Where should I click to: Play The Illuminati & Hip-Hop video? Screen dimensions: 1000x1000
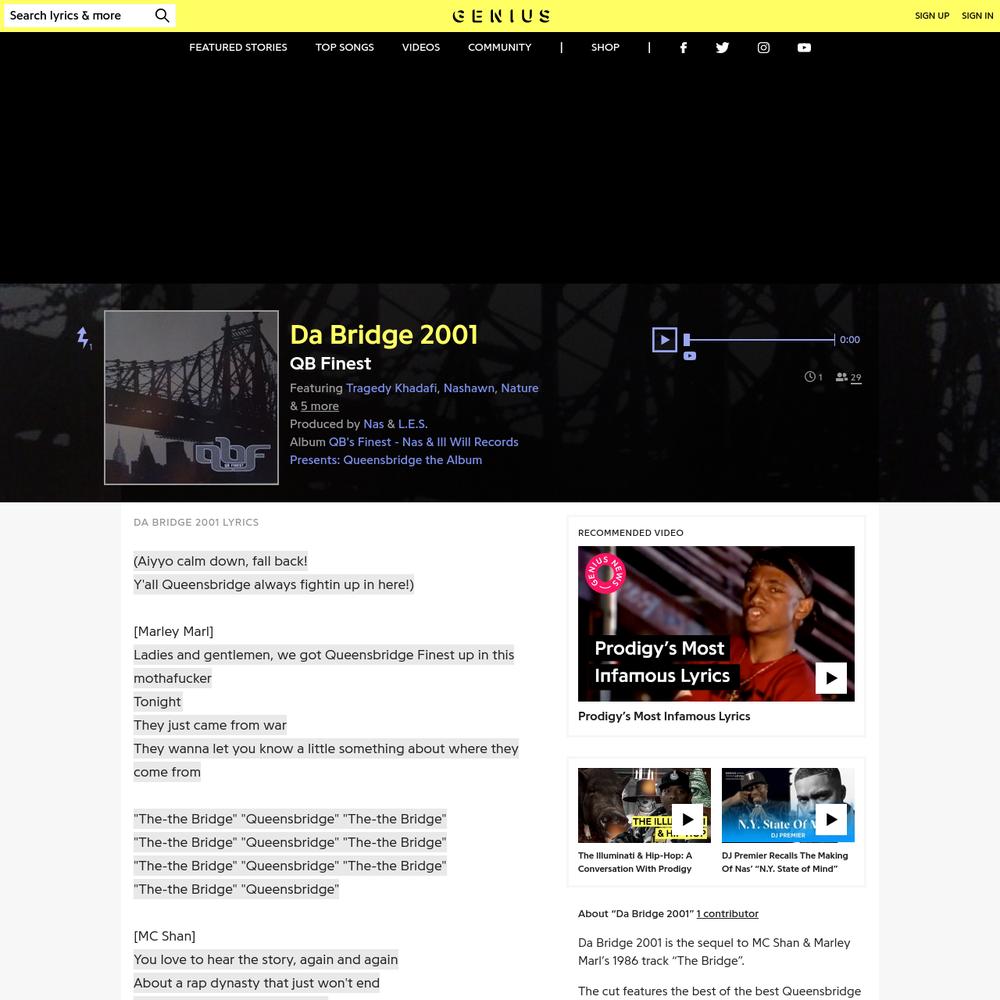688,819
